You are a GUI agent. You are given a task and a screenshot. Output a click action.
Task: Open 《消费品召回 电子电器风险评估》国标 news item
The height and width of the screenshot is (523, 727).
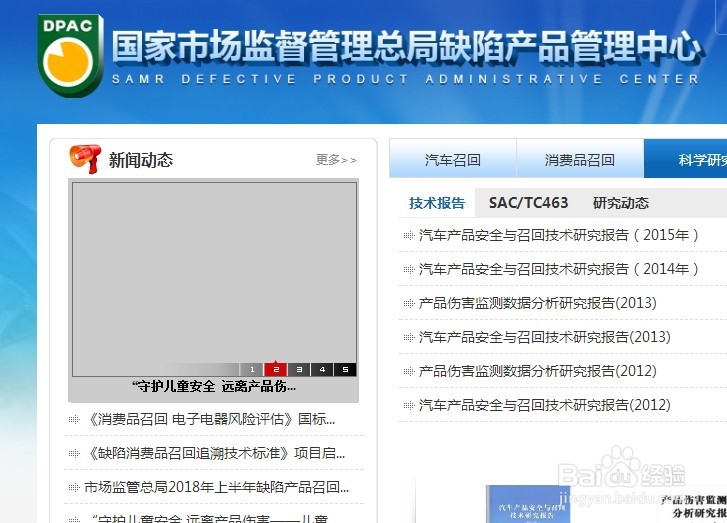pyautogui.click(x=210, y=419)
